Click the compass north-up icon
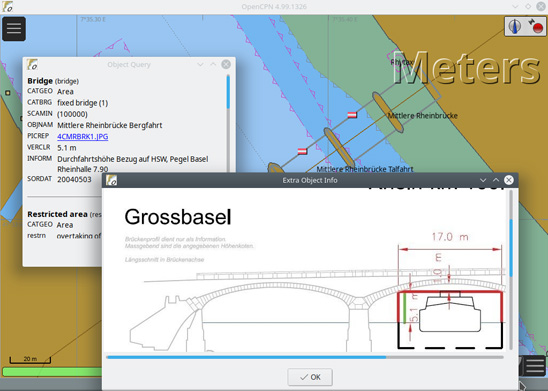The height and width of the screenshot is (391, 548). pyautogui.click(x=515, y=26)
